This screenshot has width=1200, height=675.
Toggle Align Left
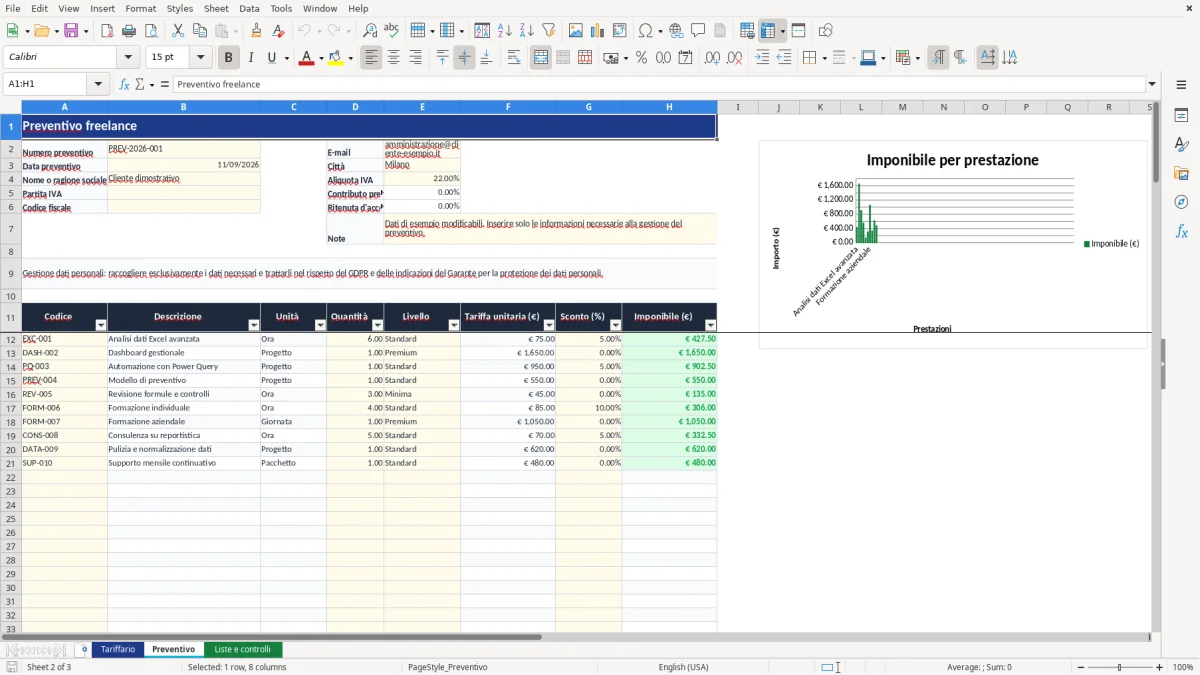[371, 58]
